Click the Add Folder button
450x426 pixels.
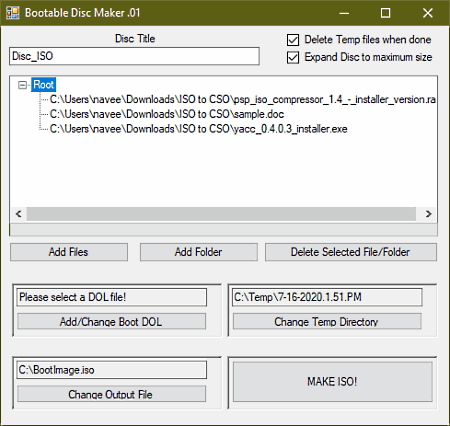(199, 252)
